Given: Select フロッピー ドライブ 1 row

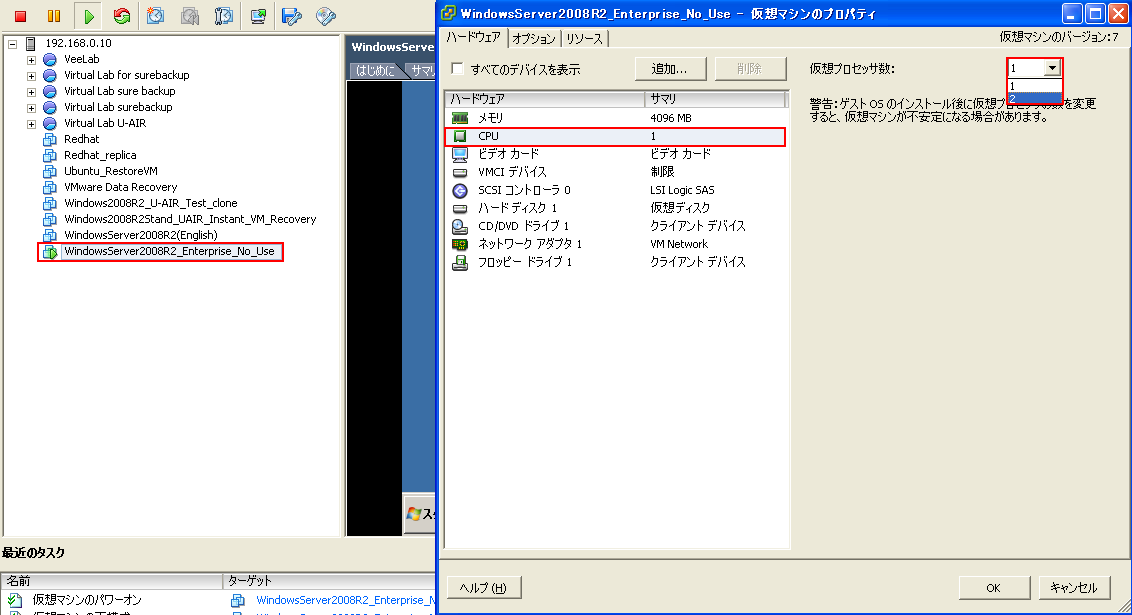Looking at the screenshot, I should tap(615, 262).
